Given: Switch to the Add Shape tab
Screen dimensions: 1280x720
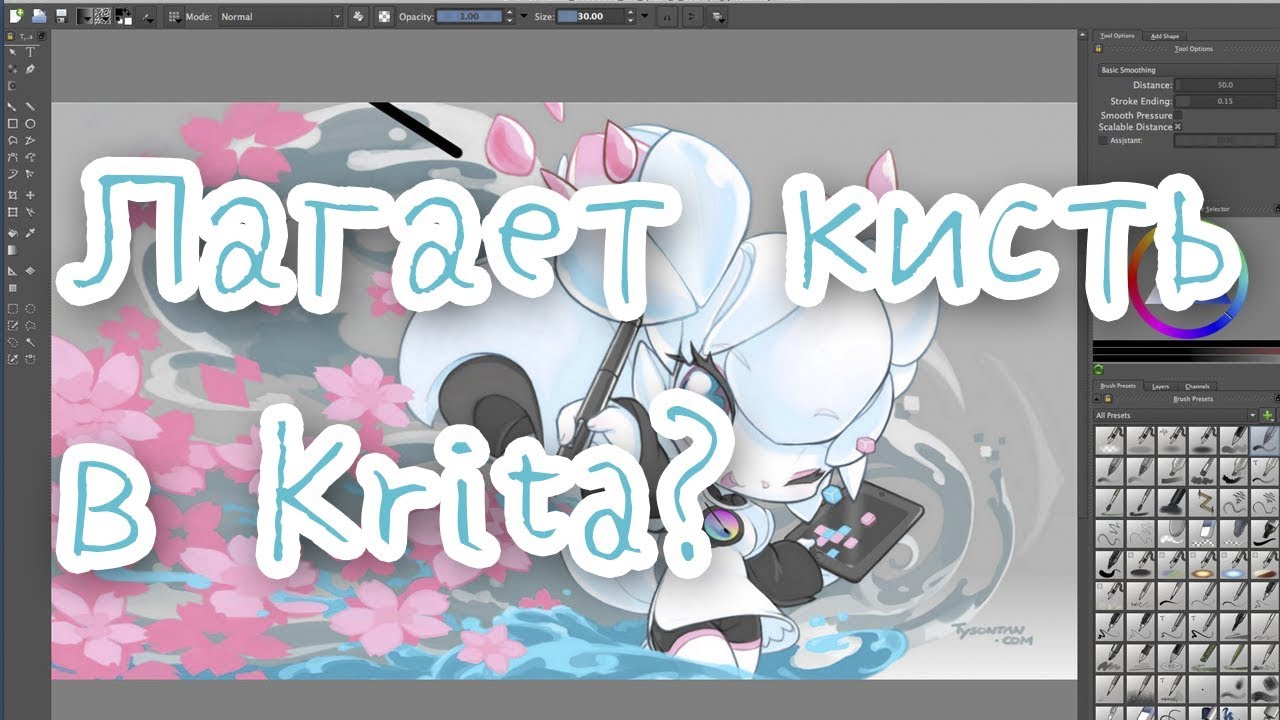Looking at the screenshot, I should [1165, 36].
